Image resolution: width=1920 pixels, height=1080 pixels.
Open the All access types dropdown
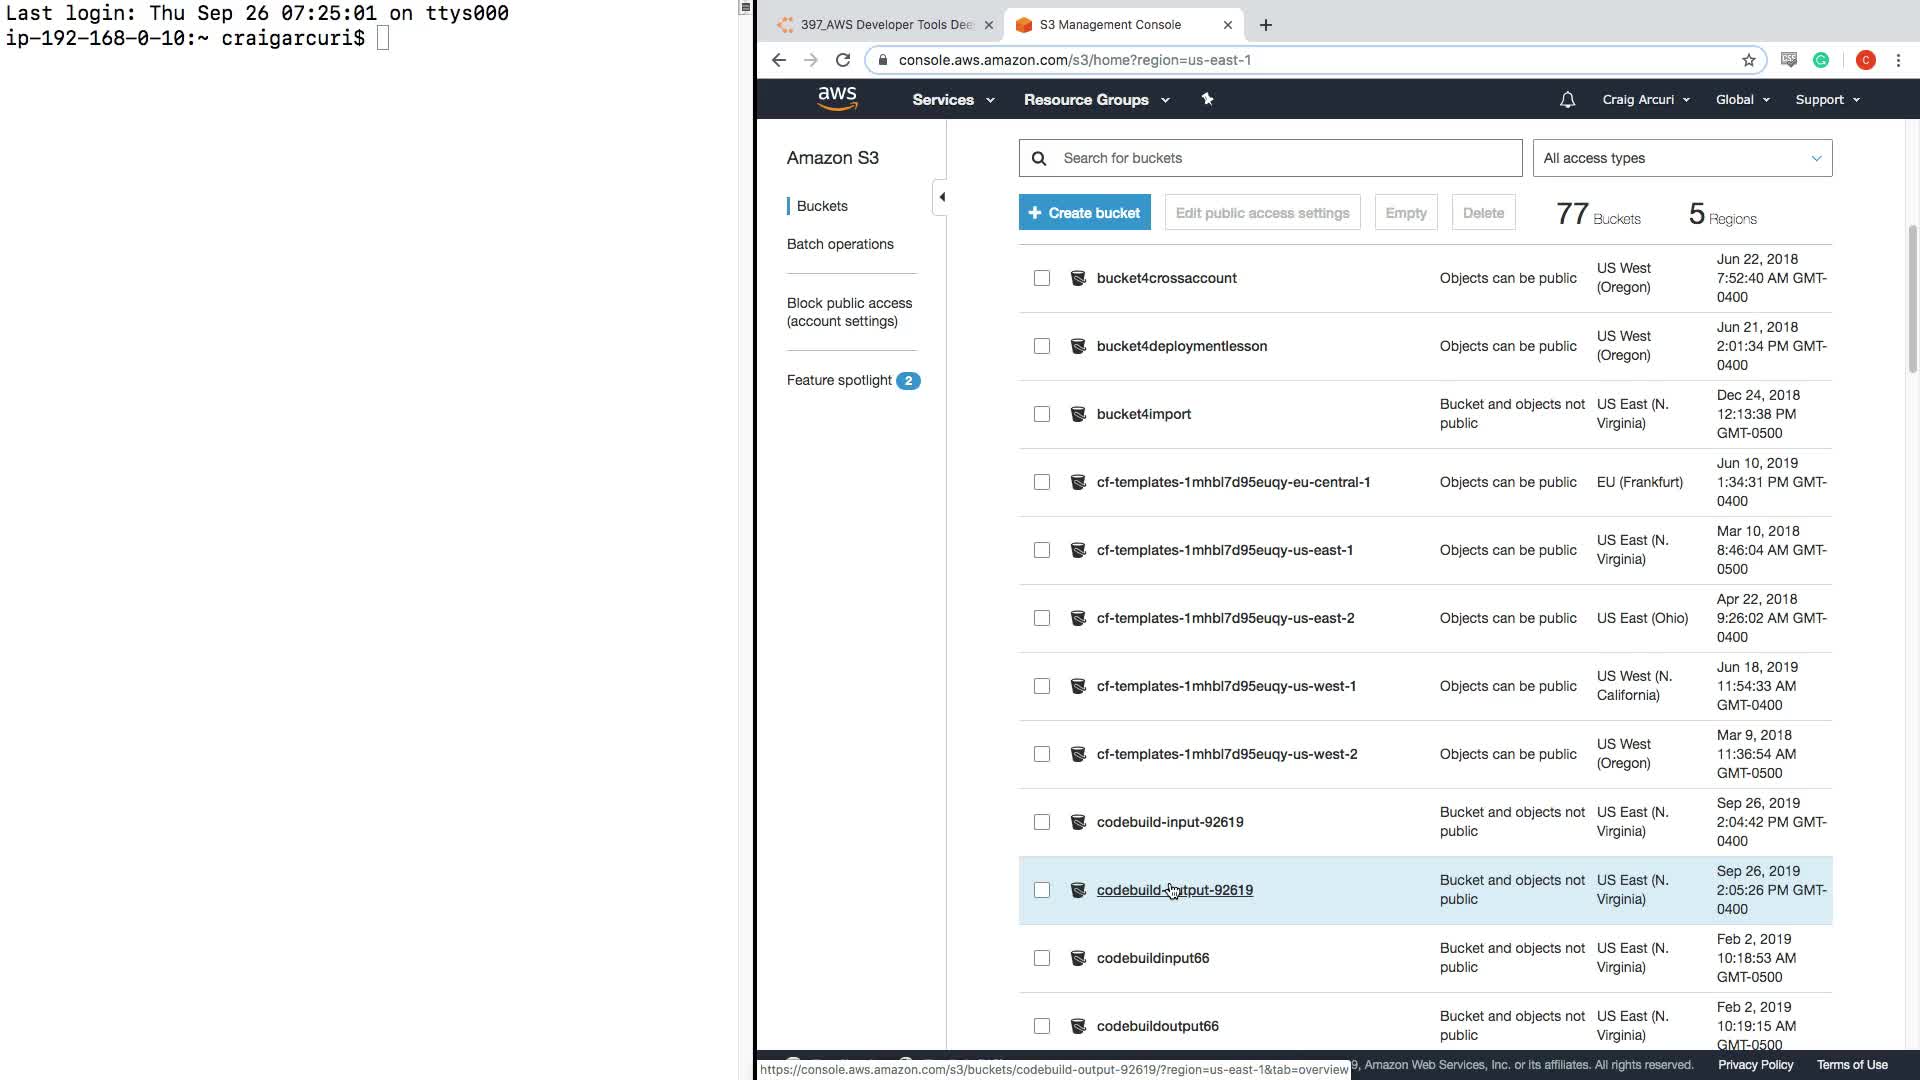(1682, 158)
